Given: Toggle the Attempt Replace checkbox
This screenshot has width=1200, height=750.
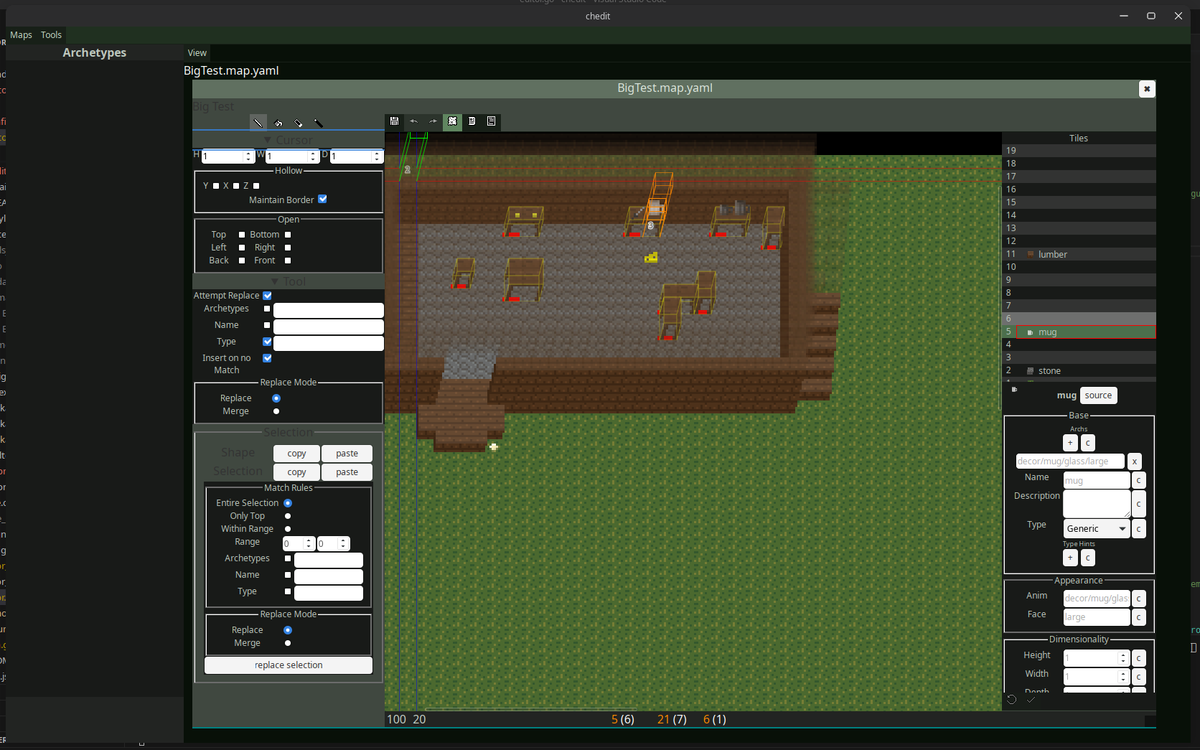Looking at the screenshot, I should tap(266, 295).
